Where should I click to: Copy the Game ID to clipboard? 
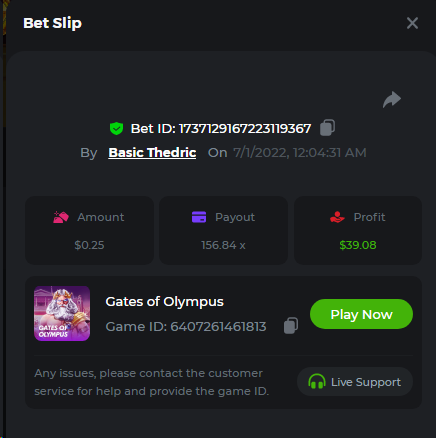291,326
